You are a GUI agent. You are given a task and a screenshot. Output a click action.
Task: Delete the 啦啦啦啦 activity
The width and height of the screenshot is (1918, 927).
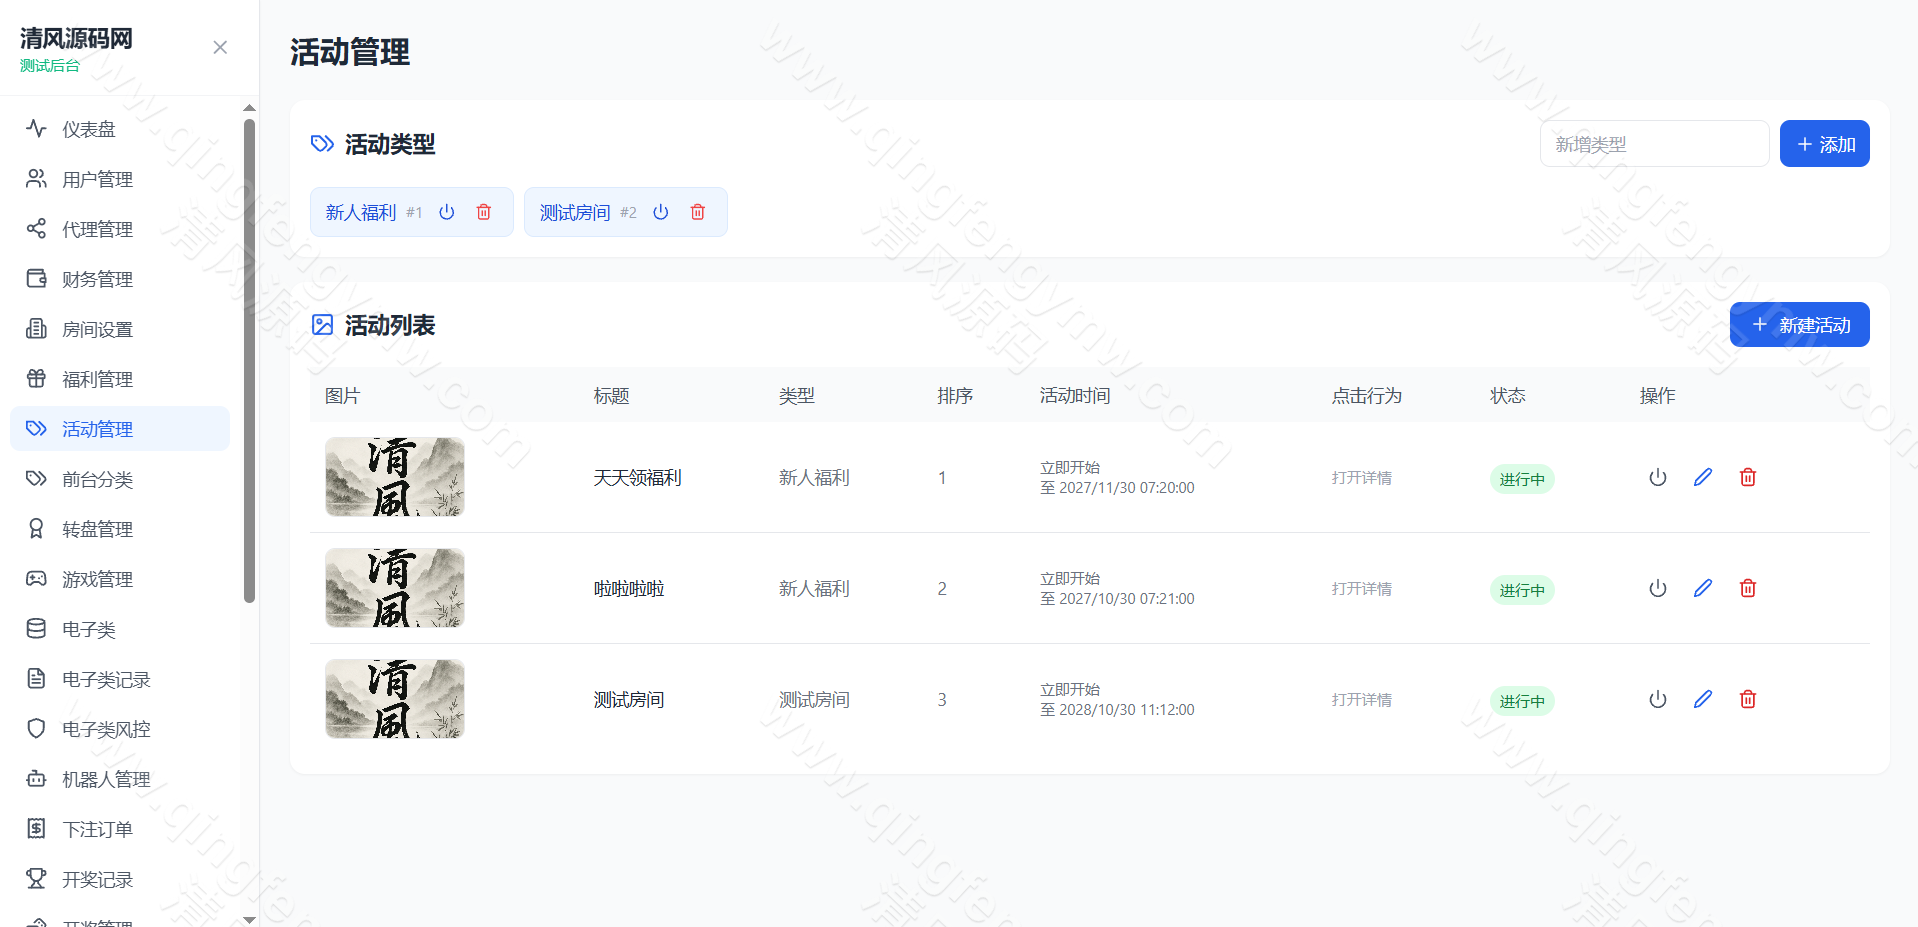click(1748, 588)
